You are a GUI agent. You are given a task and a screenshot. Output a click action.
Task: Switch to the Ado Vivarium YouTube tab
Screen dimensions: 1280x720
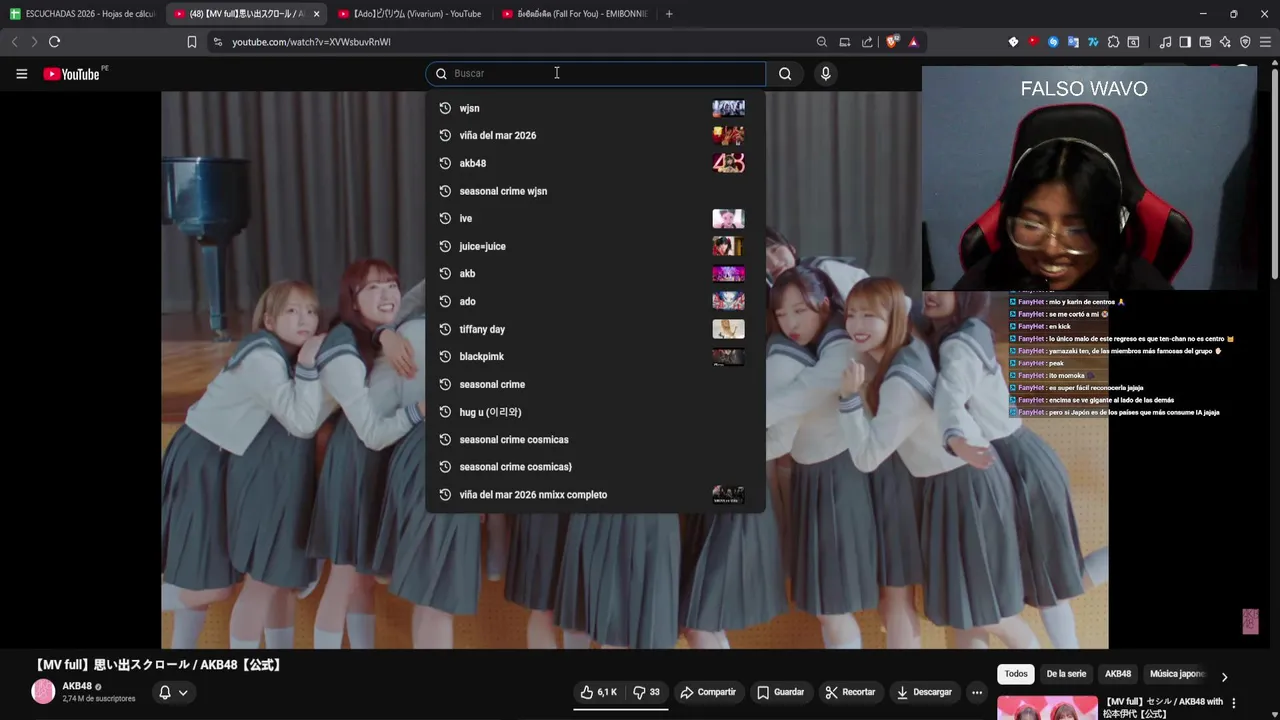[x=410, y=14]
